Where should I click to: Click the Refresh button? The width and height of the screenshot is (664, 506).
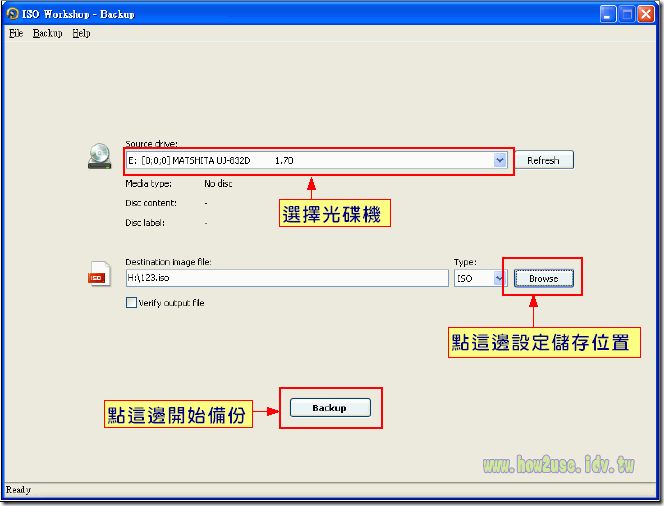click(x=544, y=160)
